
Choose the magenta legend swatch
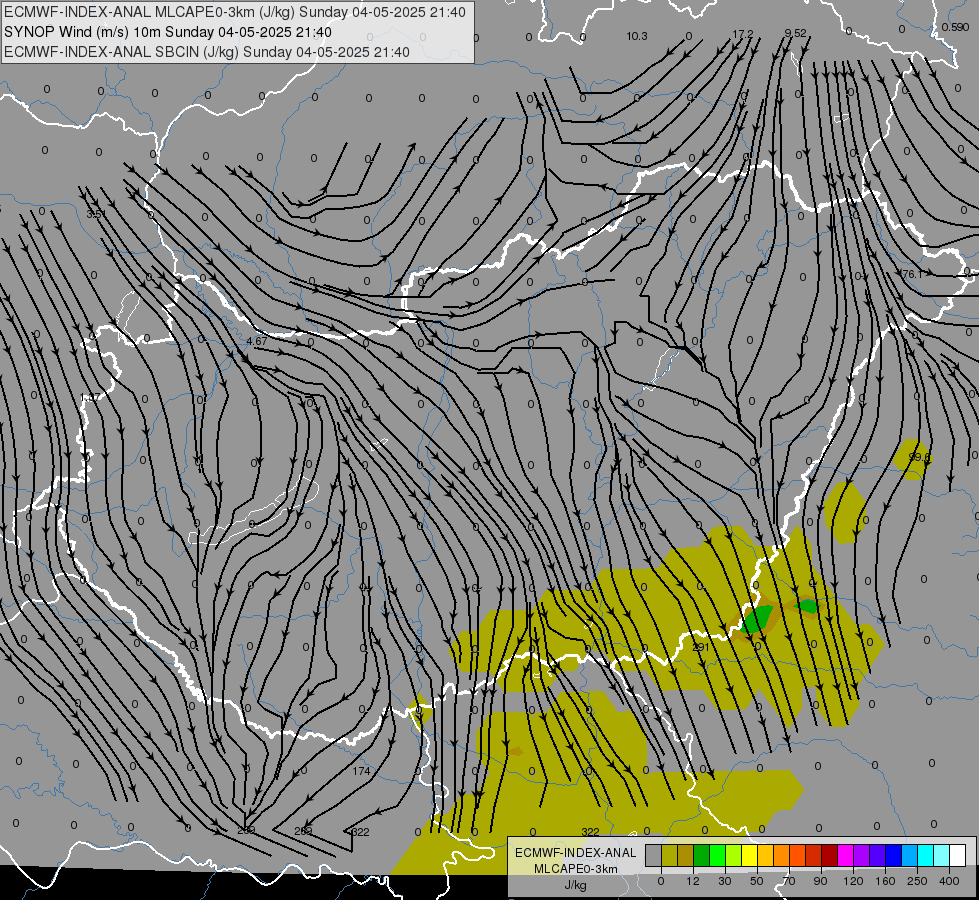pos(845,855)
